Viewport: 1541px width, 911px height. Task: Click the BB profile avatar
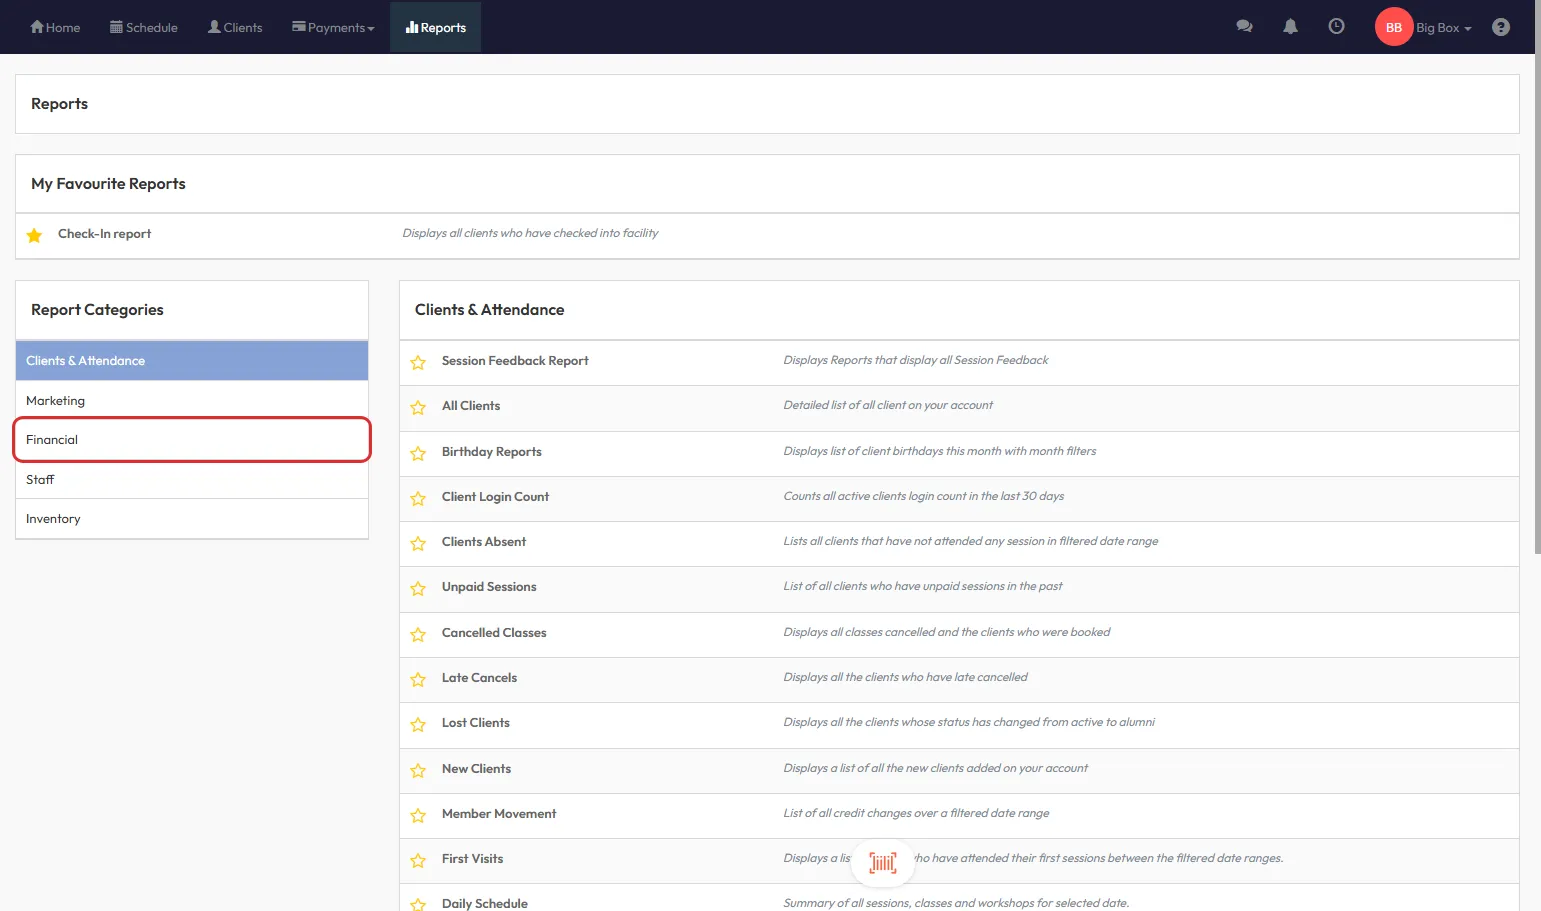coord(1393,27)
